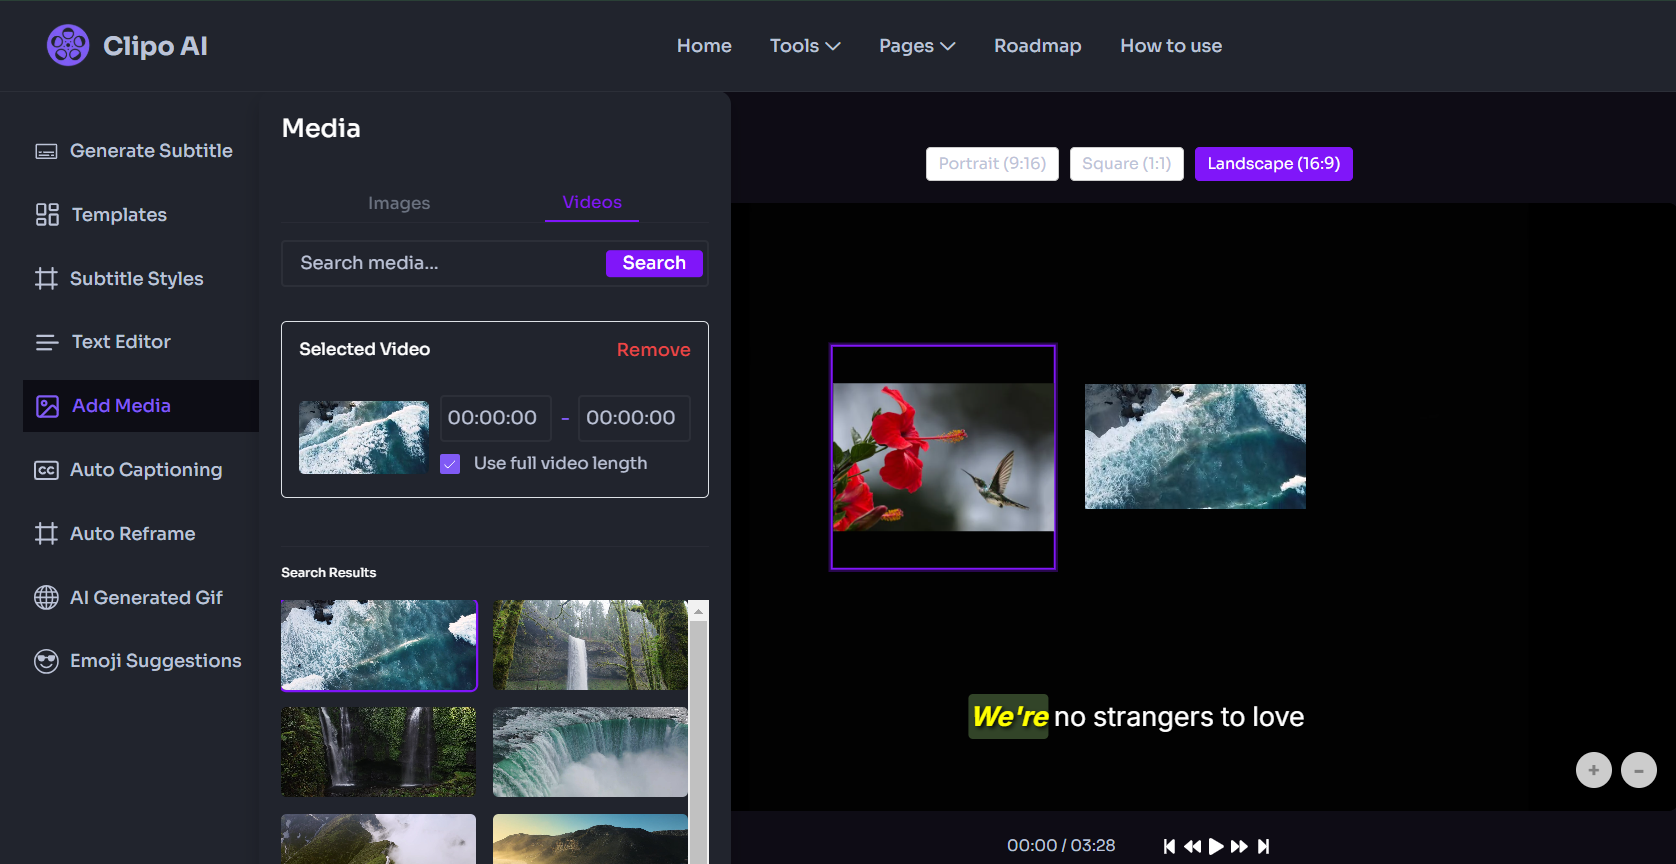Open the How to use page
This screenshot has height=864, width=1676.
pyautogui.click(x=1171, y=46)
